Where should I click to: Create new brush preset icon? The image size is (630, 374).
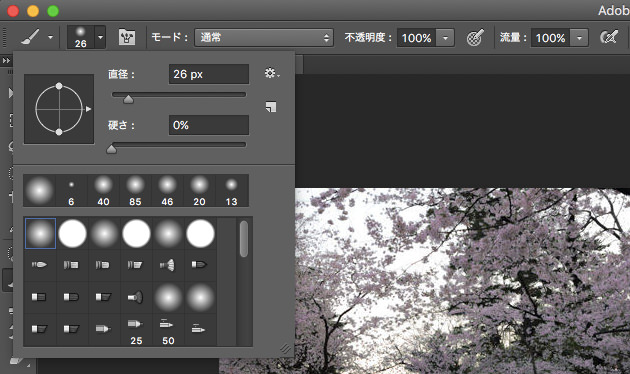pos(271,107)
